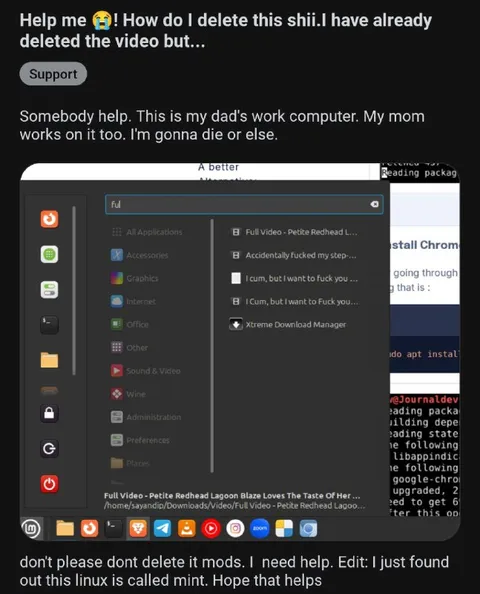Select the Administration category
This screenshot has height=594, width=480.
146,417
